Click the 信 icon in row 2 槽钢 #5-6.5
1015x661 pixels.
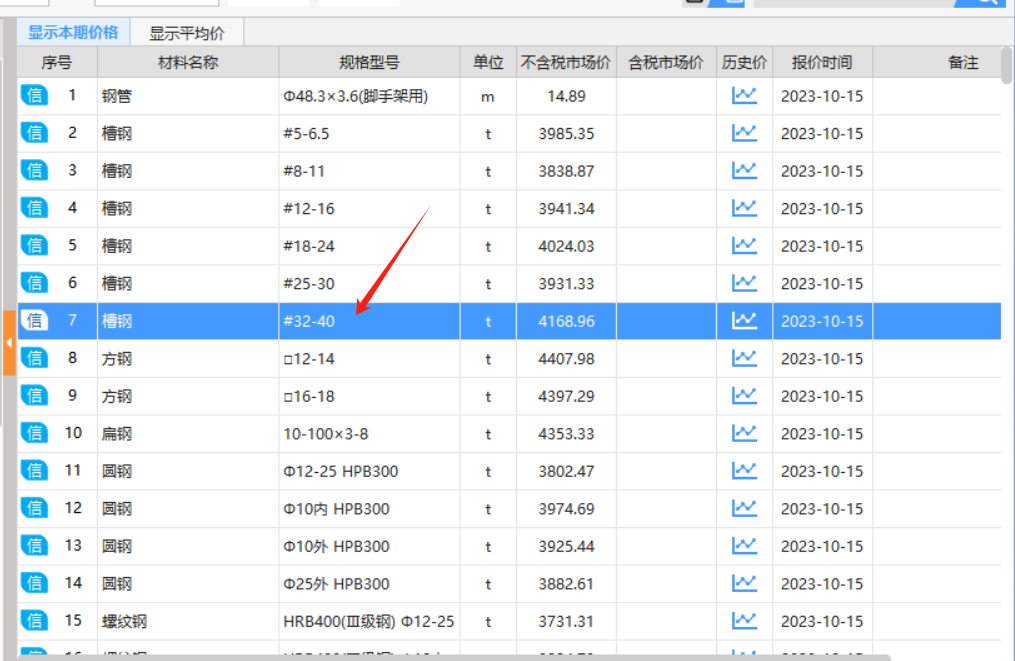pyautogui.click(x=34, y=133)
